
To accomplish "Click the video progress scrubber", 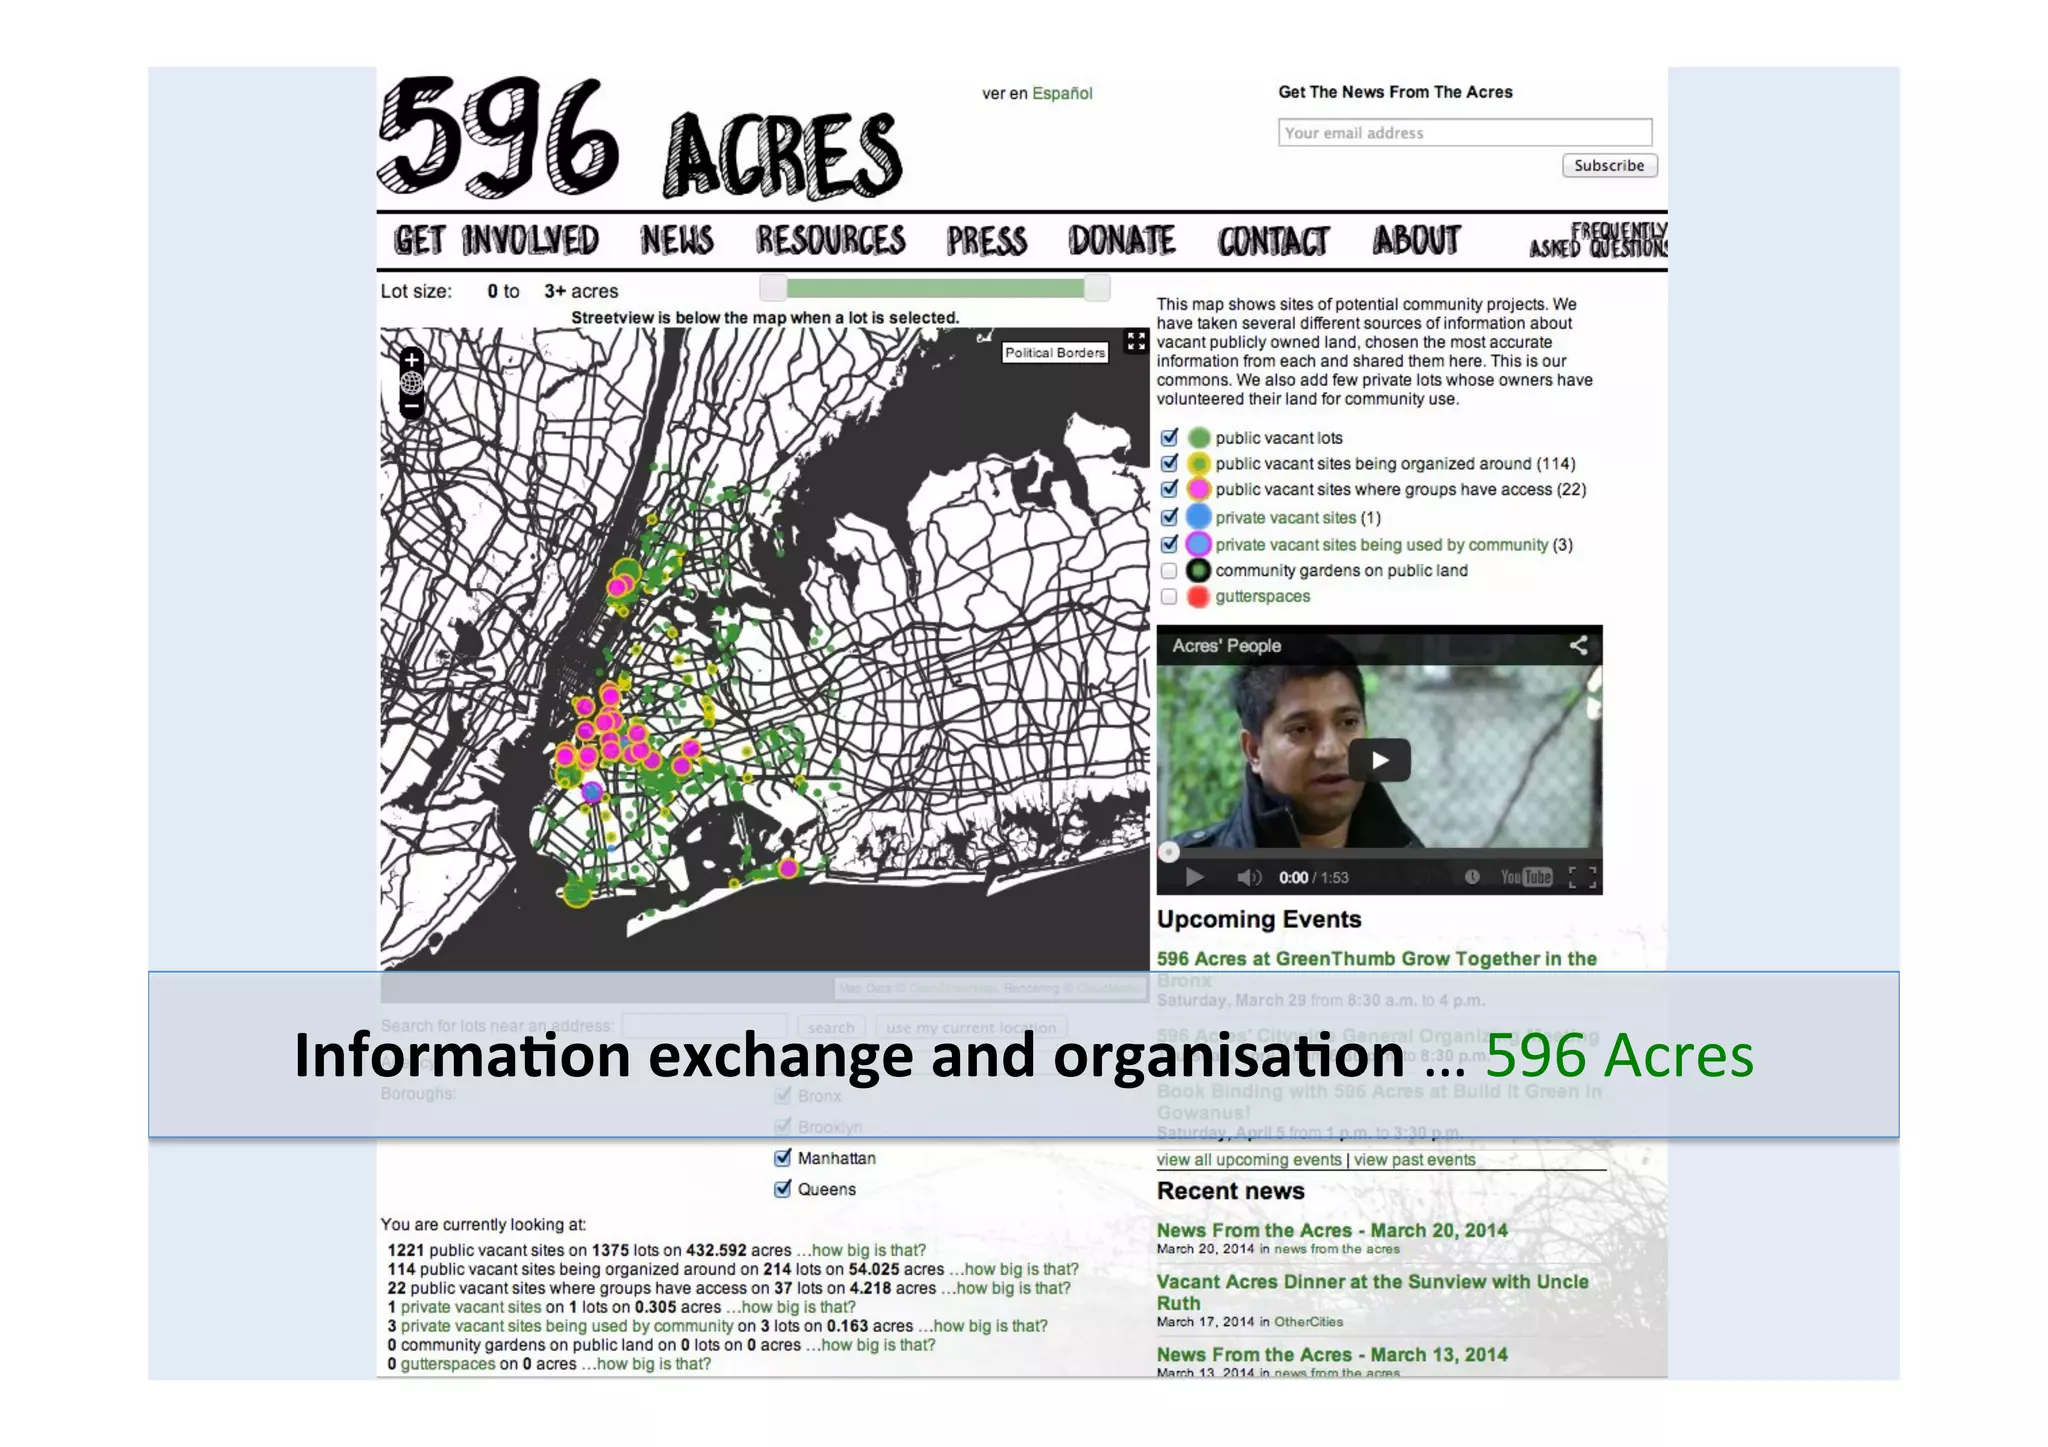I will click(x=1168, y=853).
